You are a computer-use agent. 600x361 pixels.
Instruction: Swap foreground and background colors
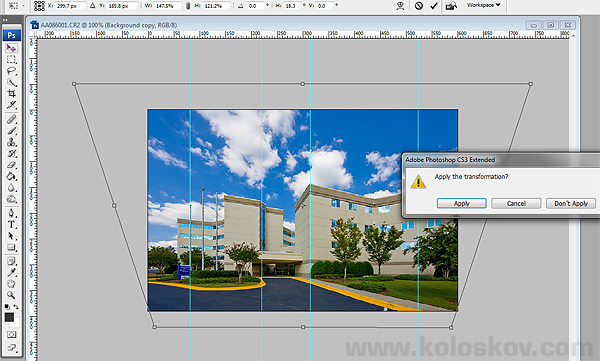tap(16, 307)
